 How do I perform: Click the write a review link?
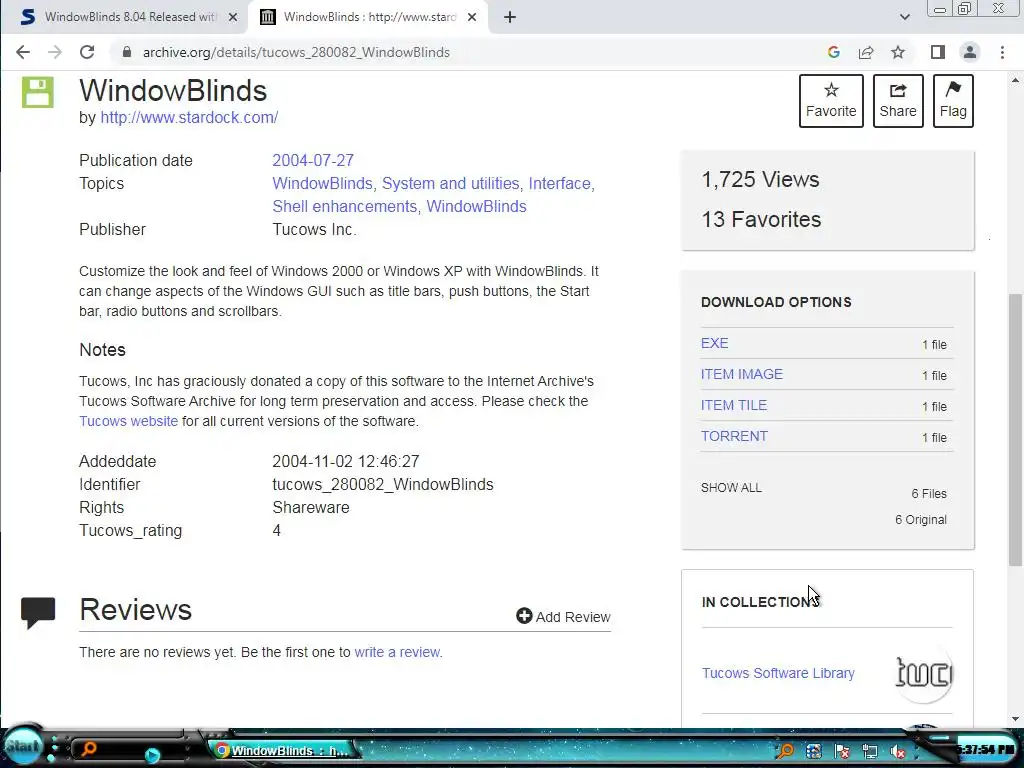click(x=397, y=652)
